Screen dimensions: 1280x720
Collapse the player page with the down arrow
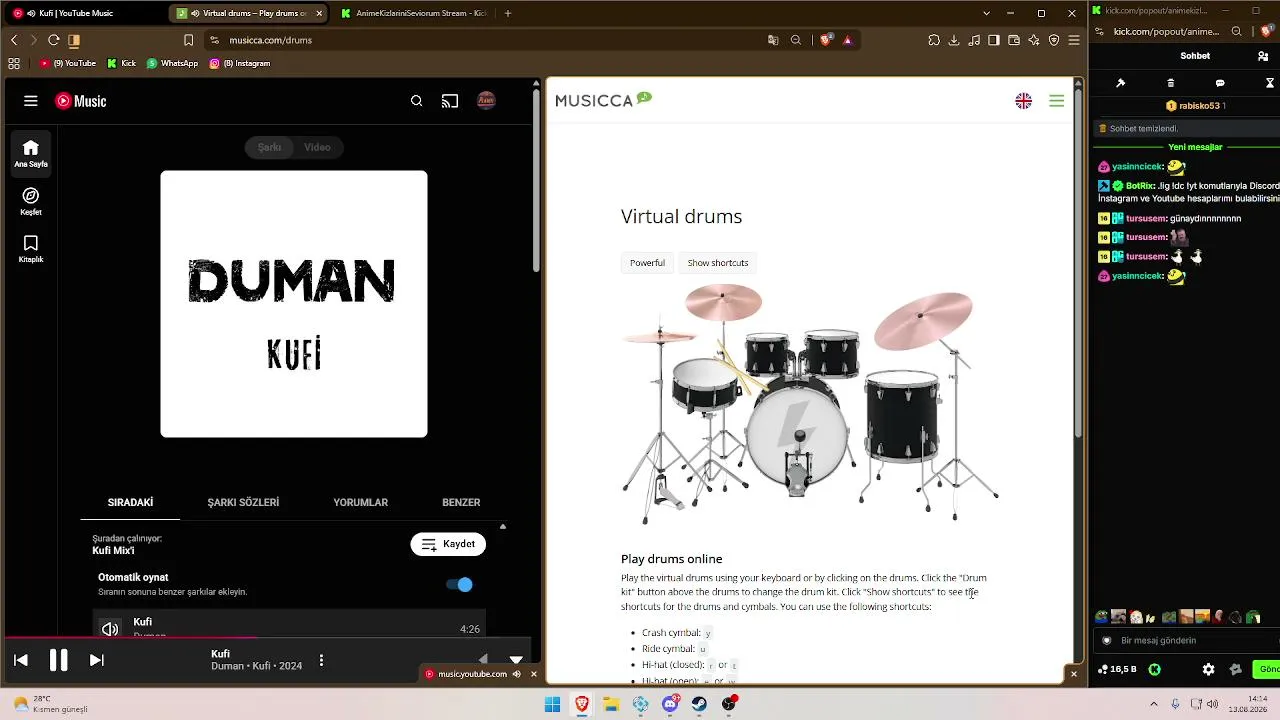[x=516, y=660]
